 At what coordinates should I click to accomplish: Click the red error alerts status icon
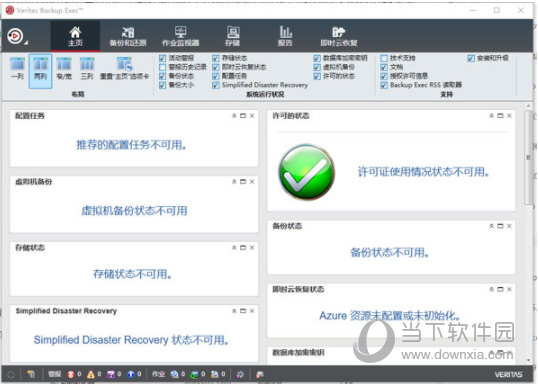click(71, 374)
